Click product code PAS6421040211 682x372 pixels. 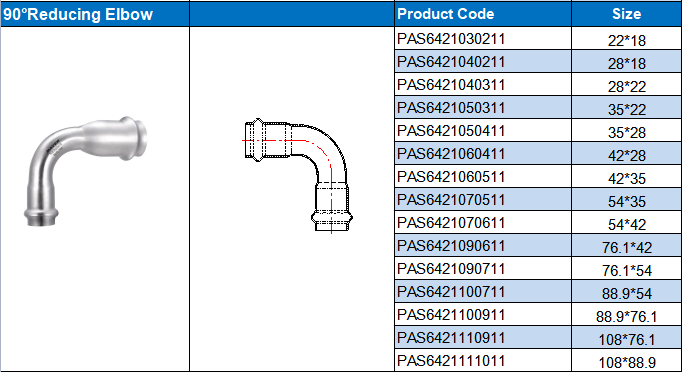[x=483, y=62]
